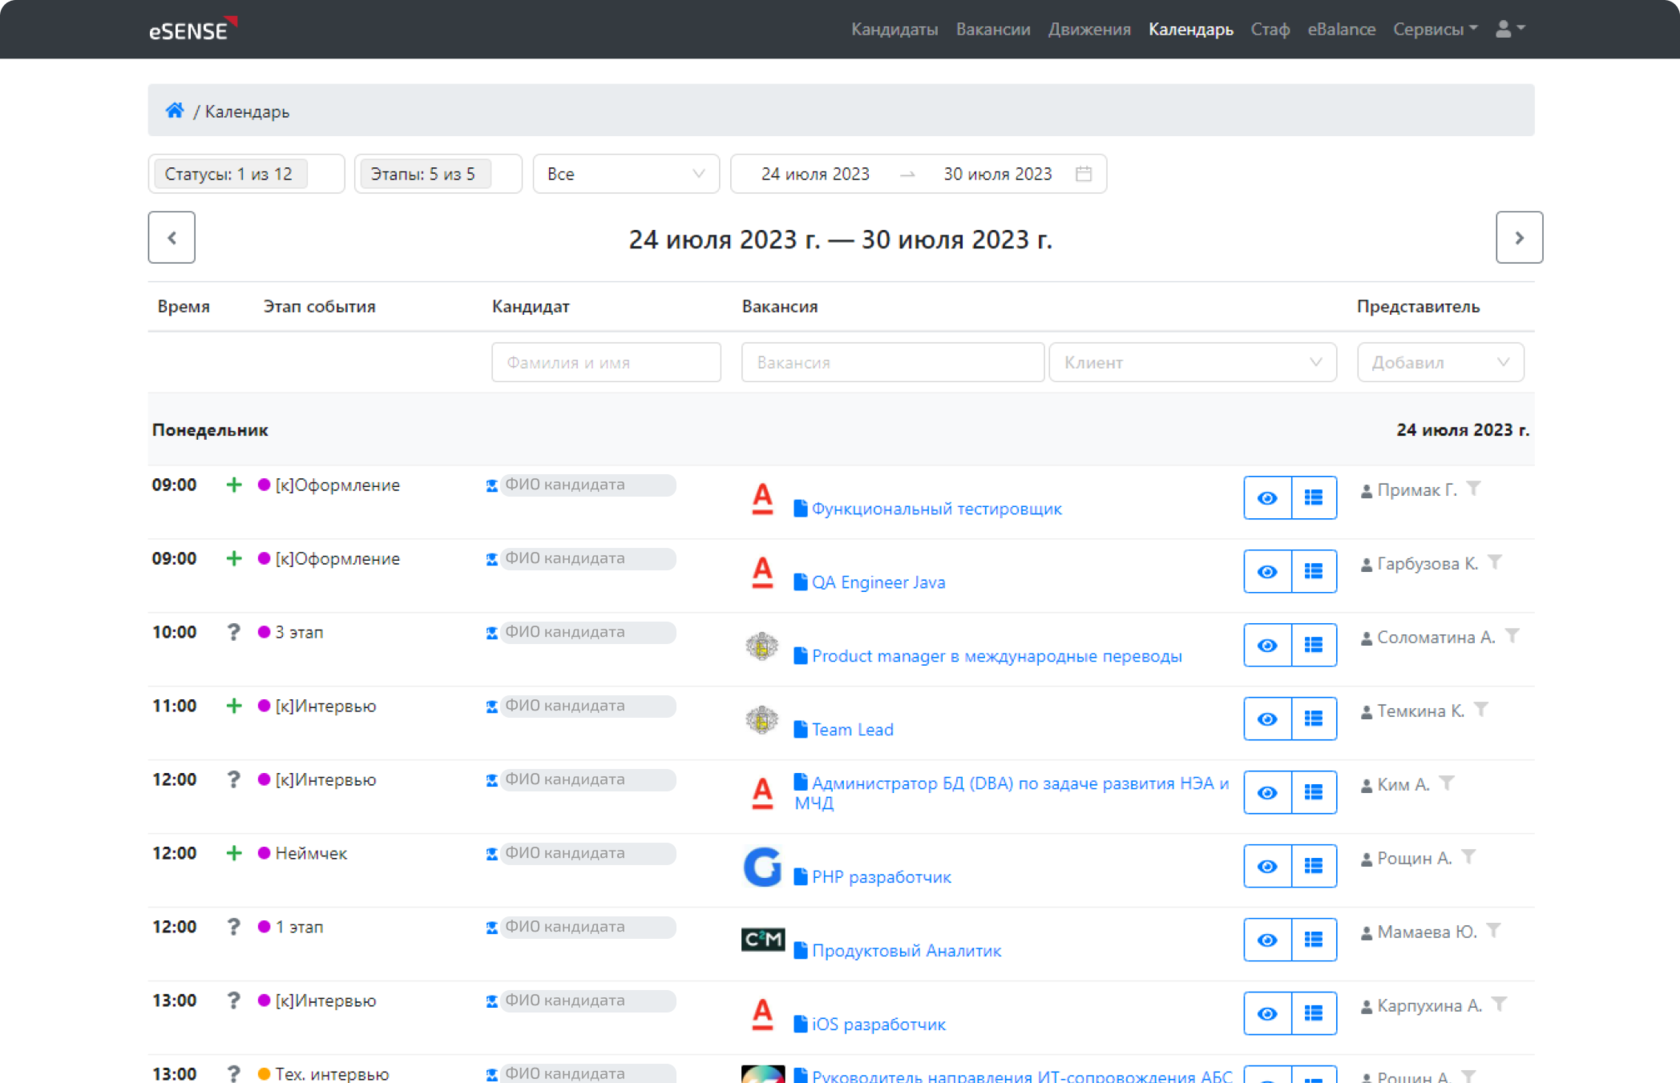Click the eye icon for Функциональный тестировщик event

pyautogui.click(x=1267, y=497)
